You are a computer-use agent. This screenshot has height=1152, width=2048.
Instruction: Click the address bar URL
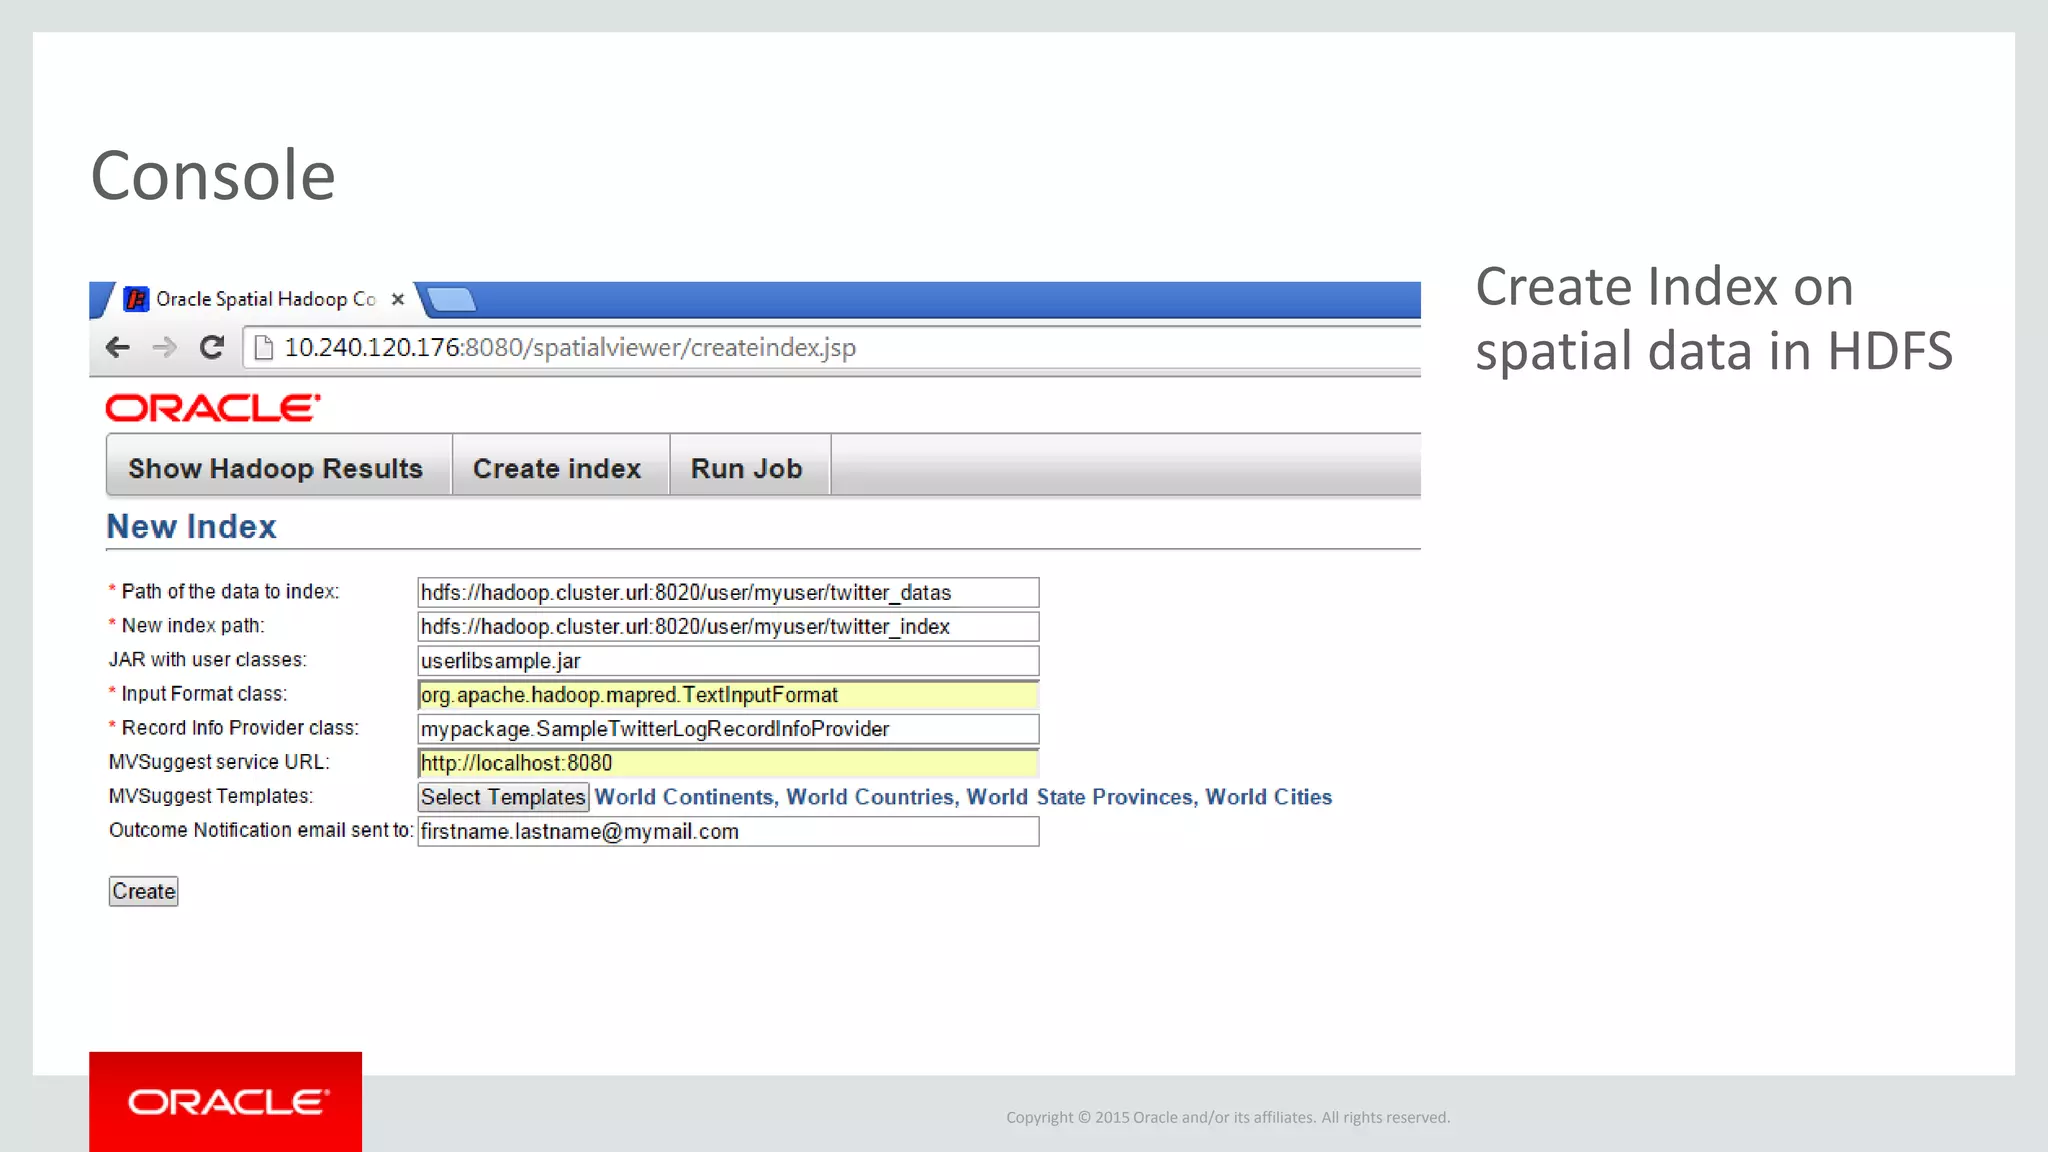(570, 347)
